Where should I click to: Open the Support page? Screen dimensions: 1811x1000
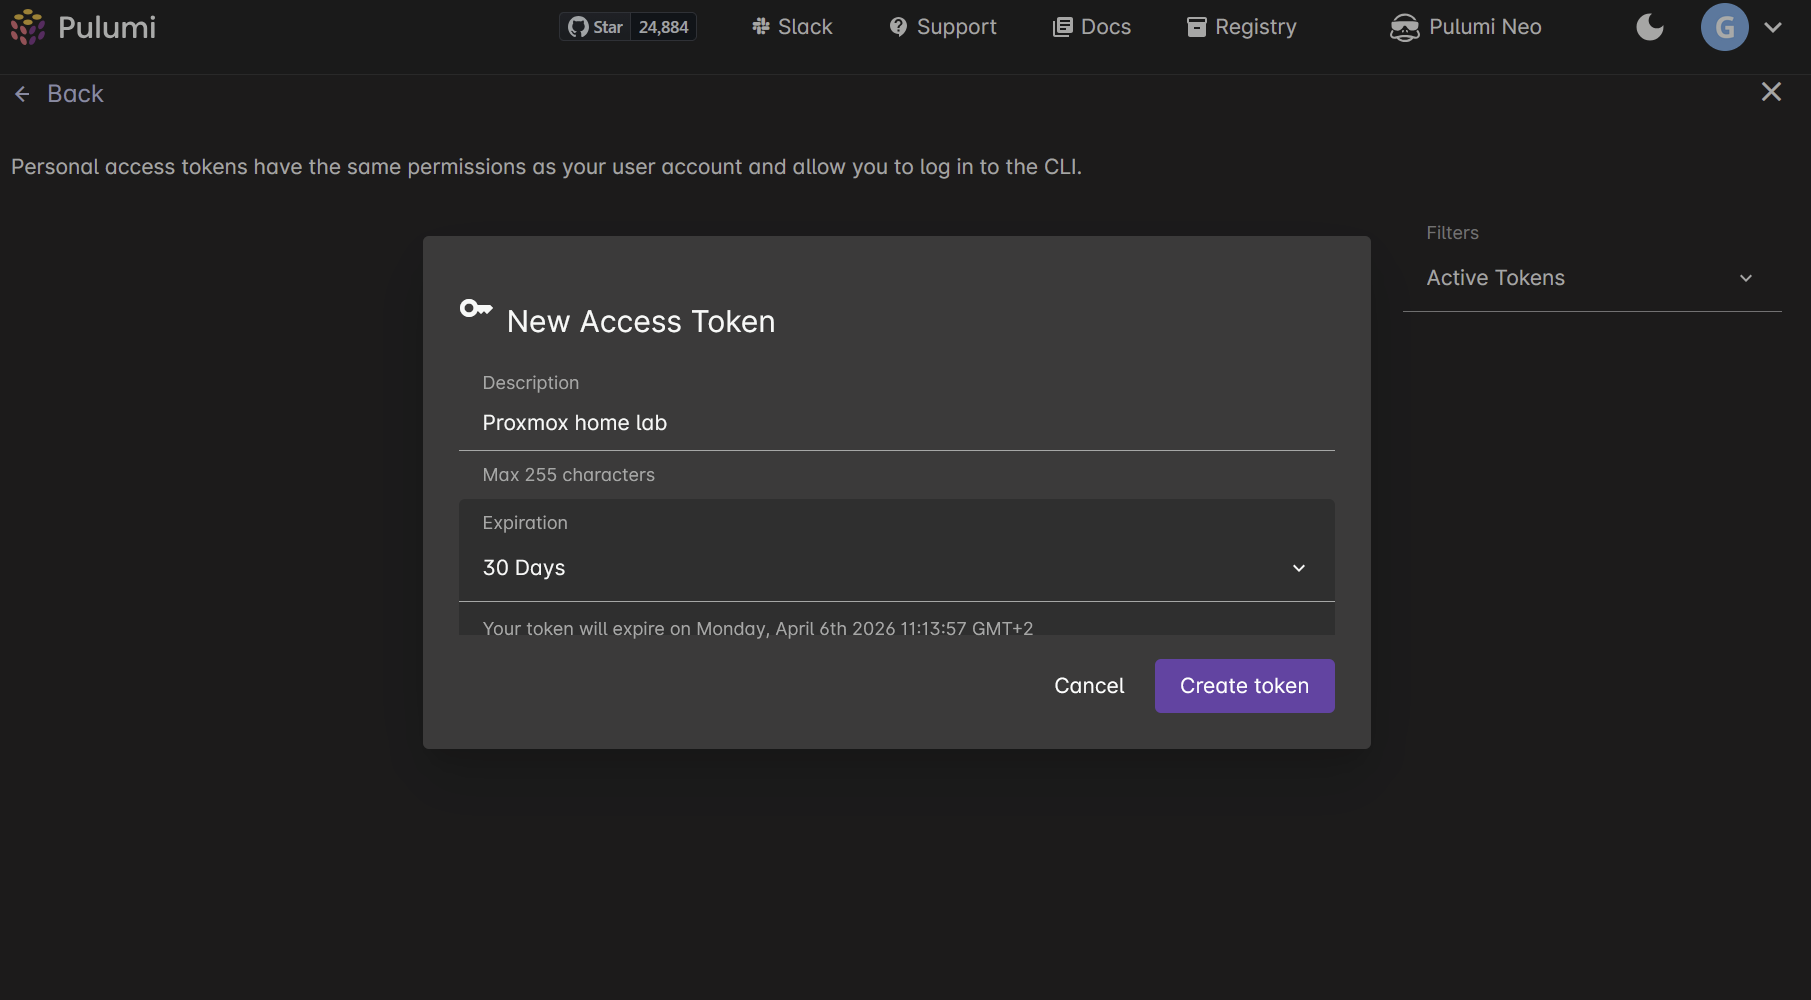coord(943,27)
